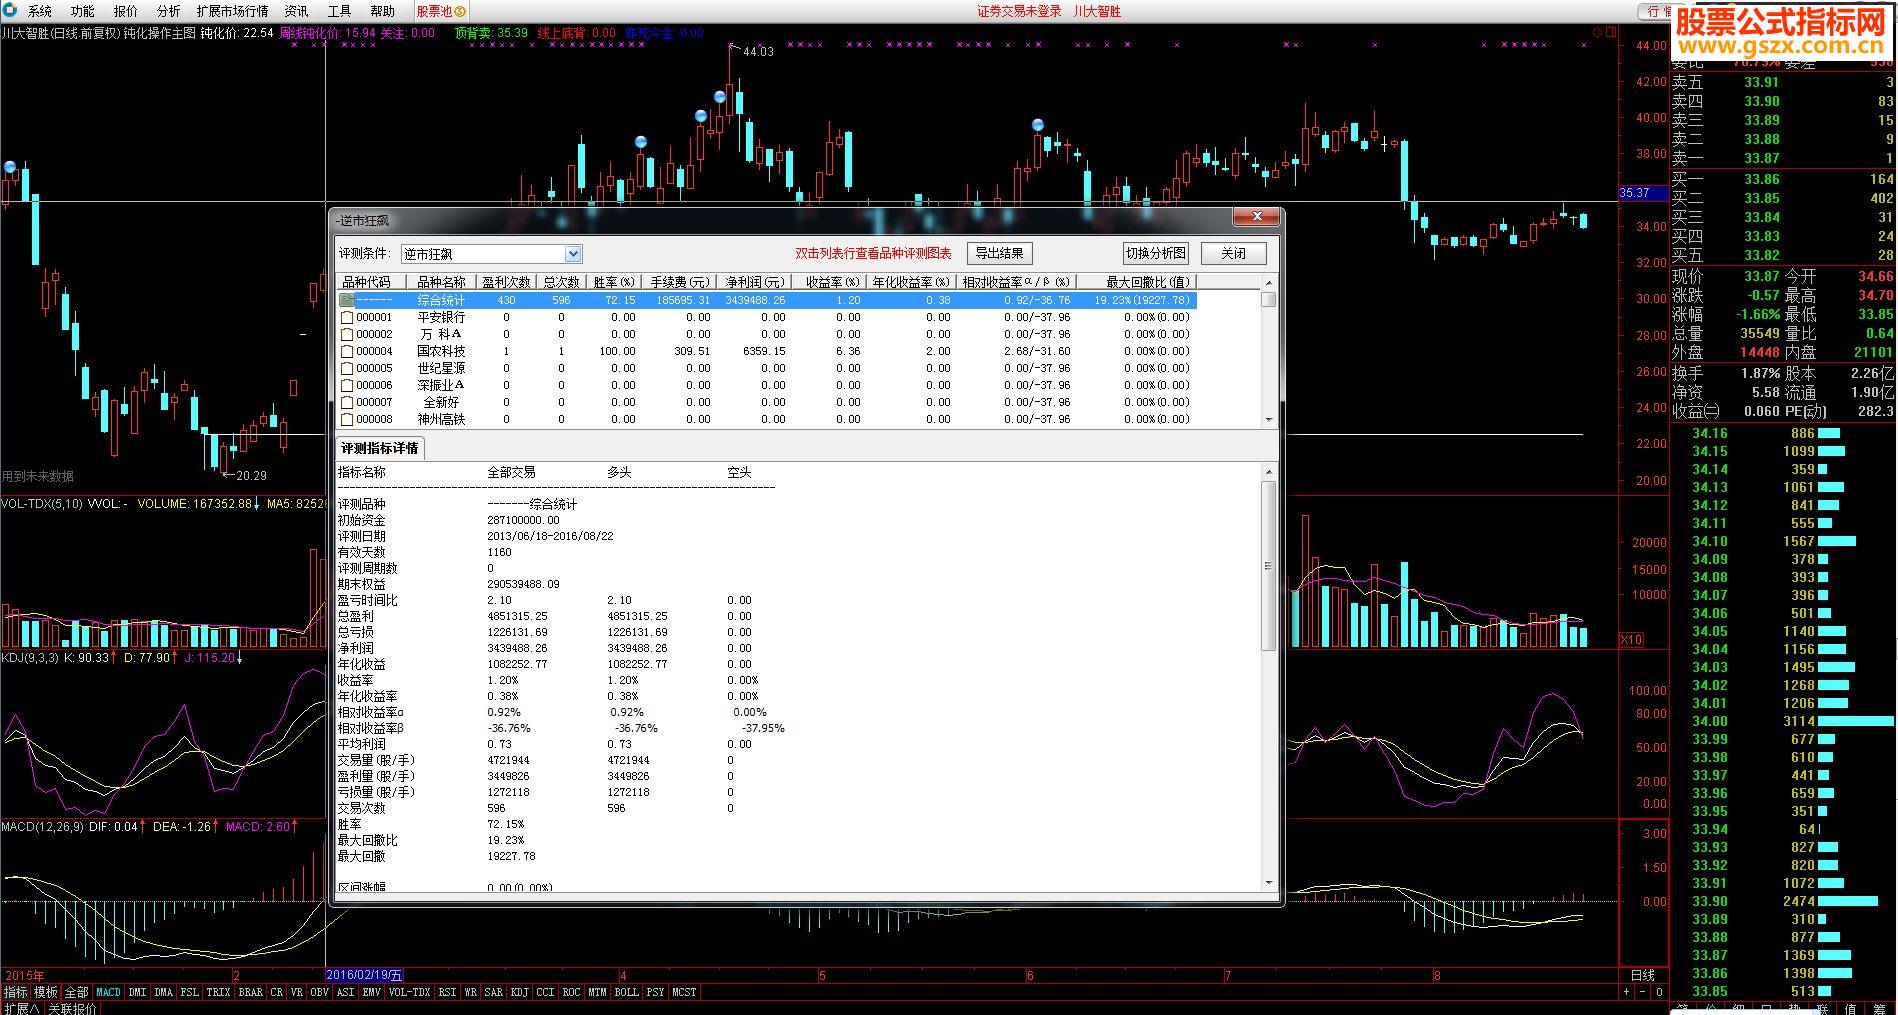Click the 值 tab in the bottom-right panel
Screen dimensions: 1898x1015
(x=1850, y=1009)
